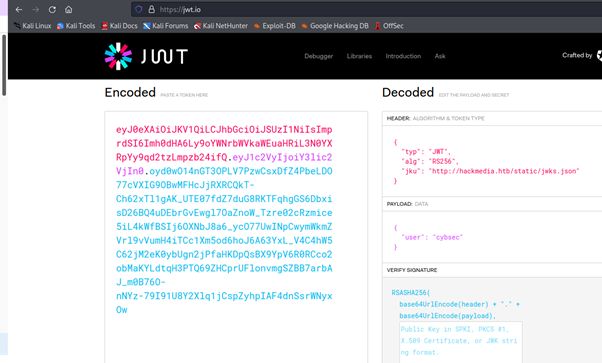Click the page vertical scrollbar thumb
The width and height of the screenshot is (602, 363).
click(x=4, y=65)
